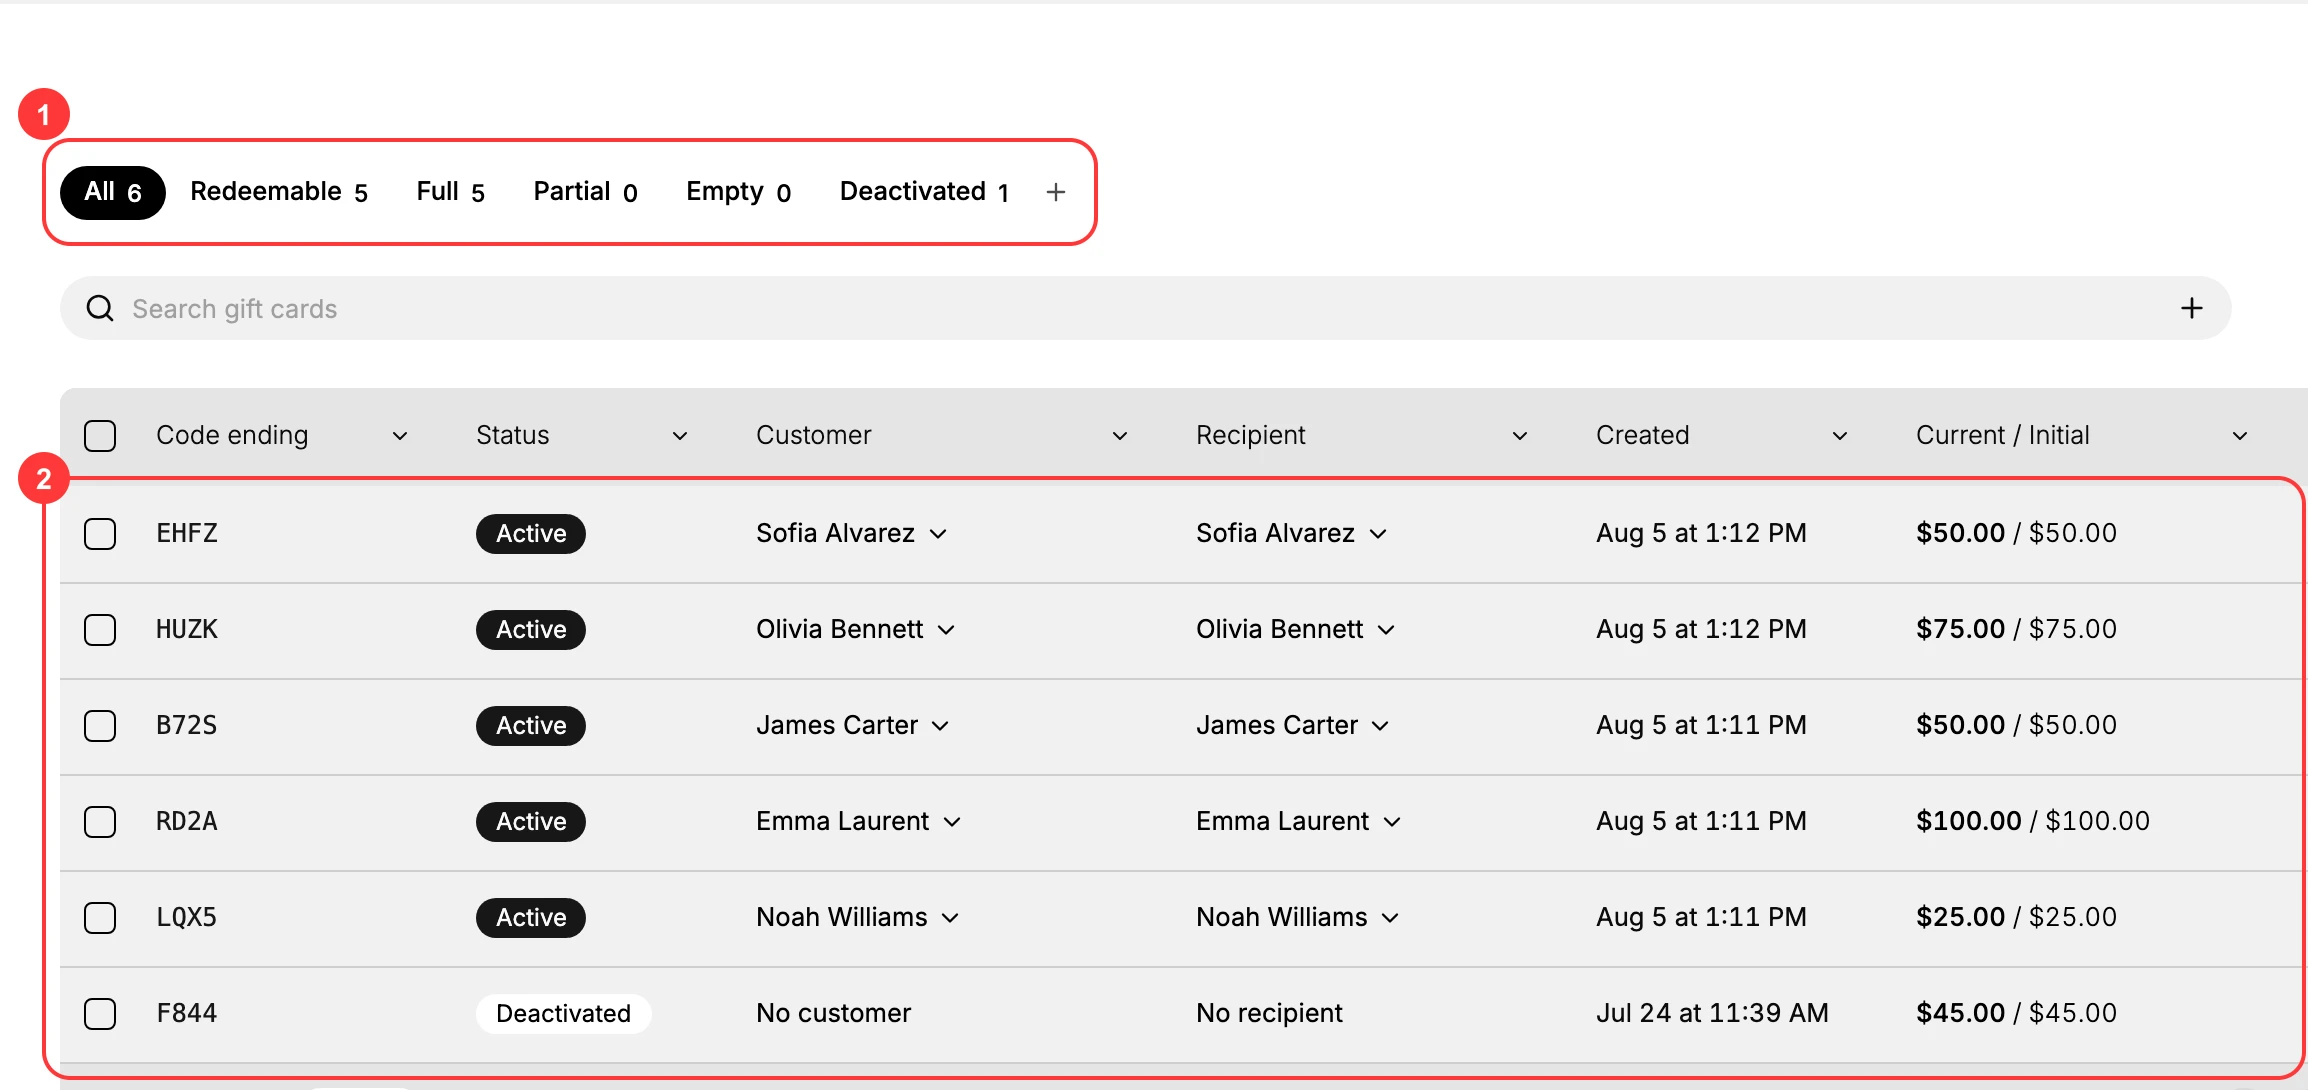The width and height of the screenshot is (2308, 1090).
Task: Switch to the Redeemable tab
Action: coord(279,192)
